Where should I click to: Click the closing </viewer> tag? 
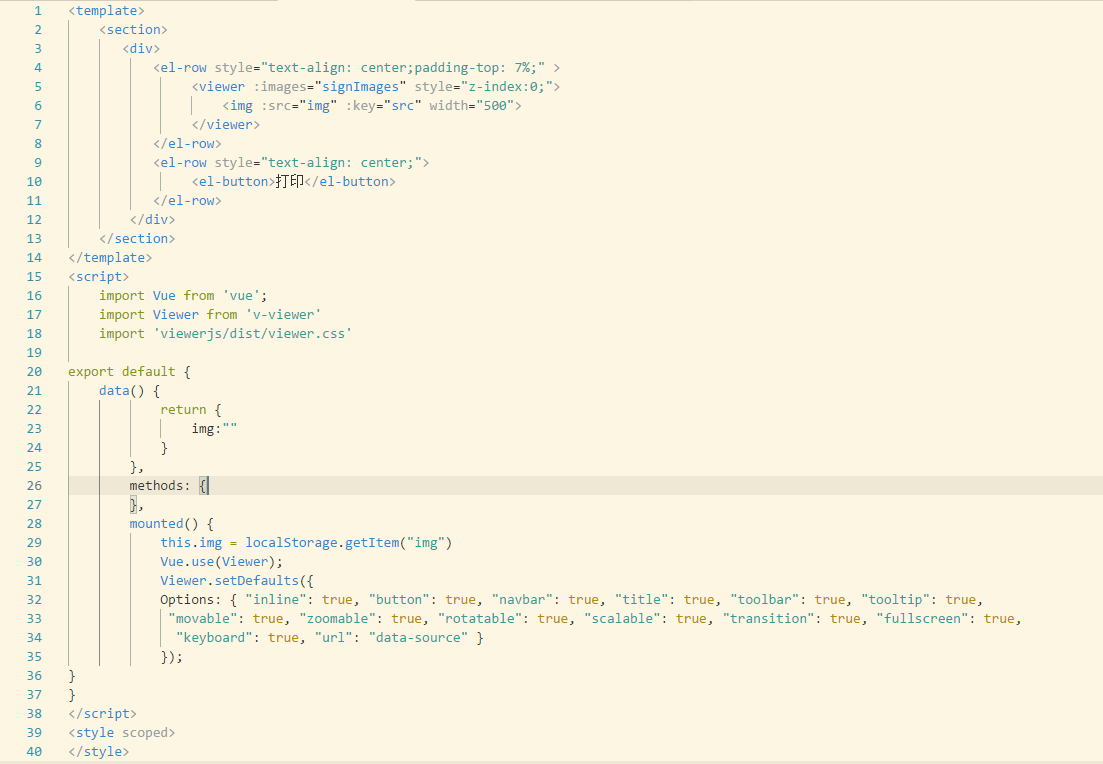click(x=226, y=125)
